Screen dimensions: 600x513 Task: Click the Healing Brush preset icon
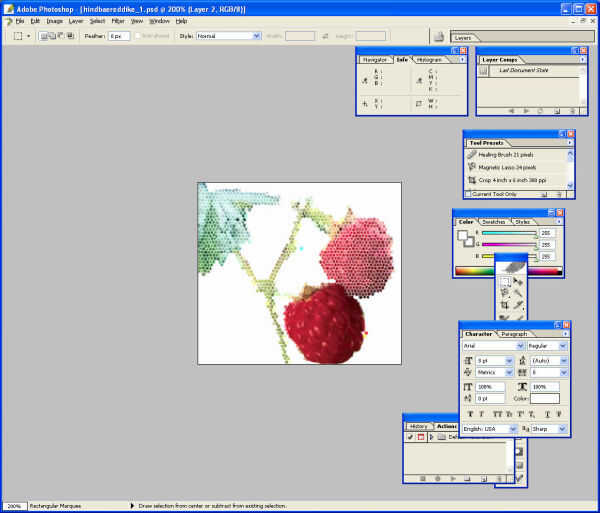(472, 155)
